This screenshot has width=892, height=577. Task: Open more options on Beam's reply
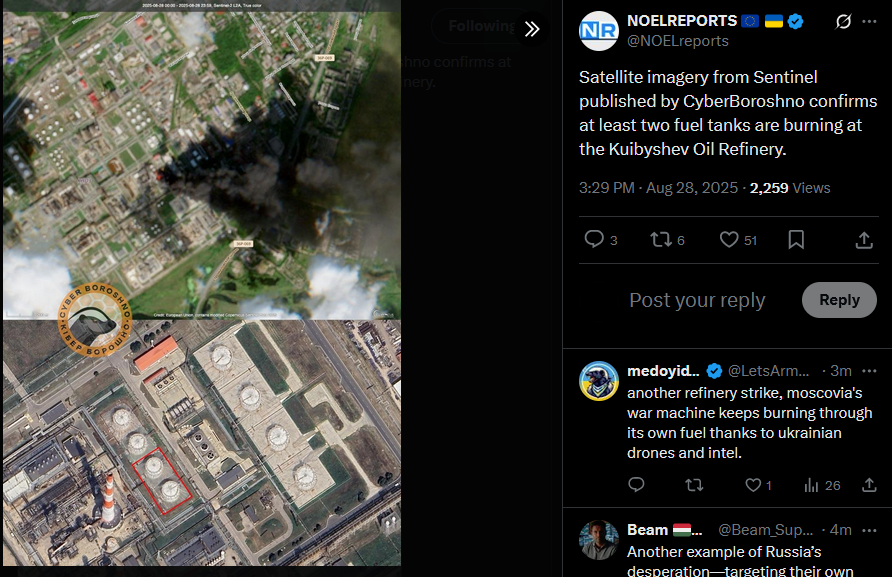(869, 530)
